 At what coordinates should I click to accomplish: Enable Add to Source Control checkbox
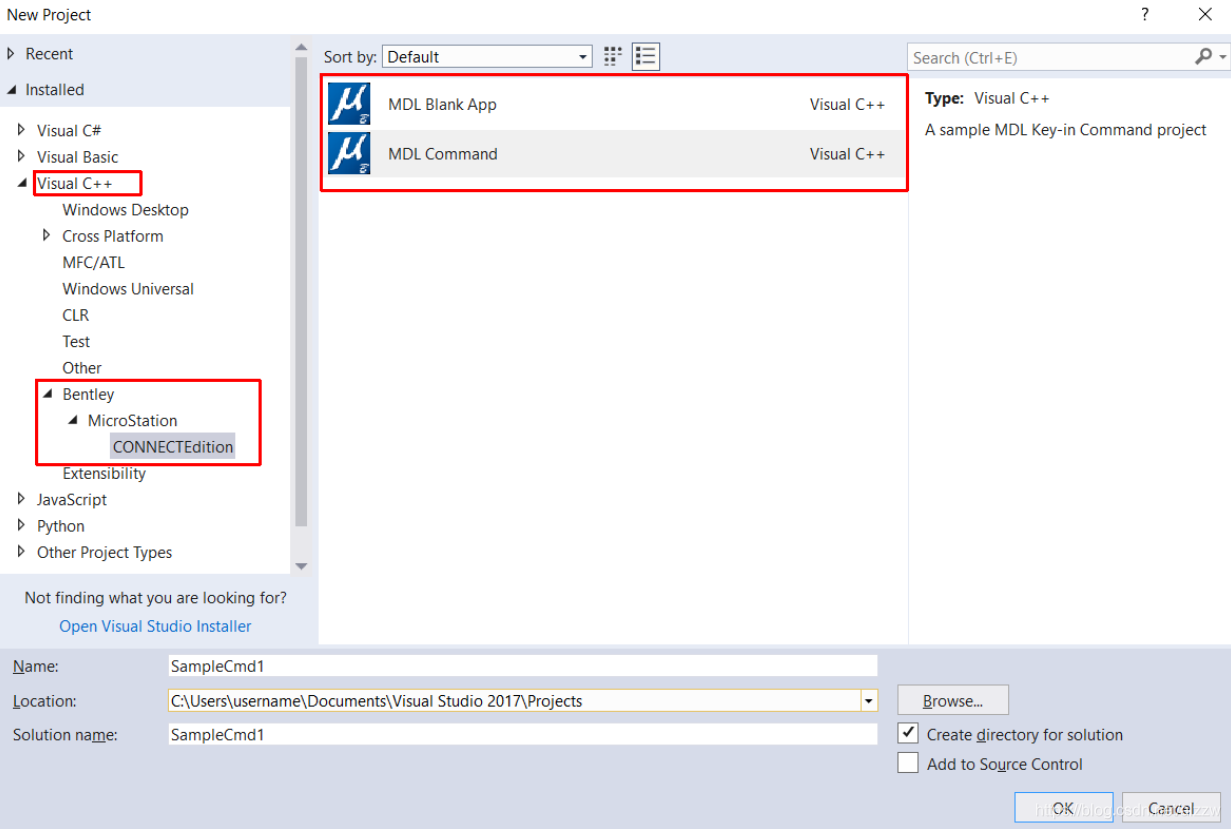pyautogui.click(x=908, y=764)
